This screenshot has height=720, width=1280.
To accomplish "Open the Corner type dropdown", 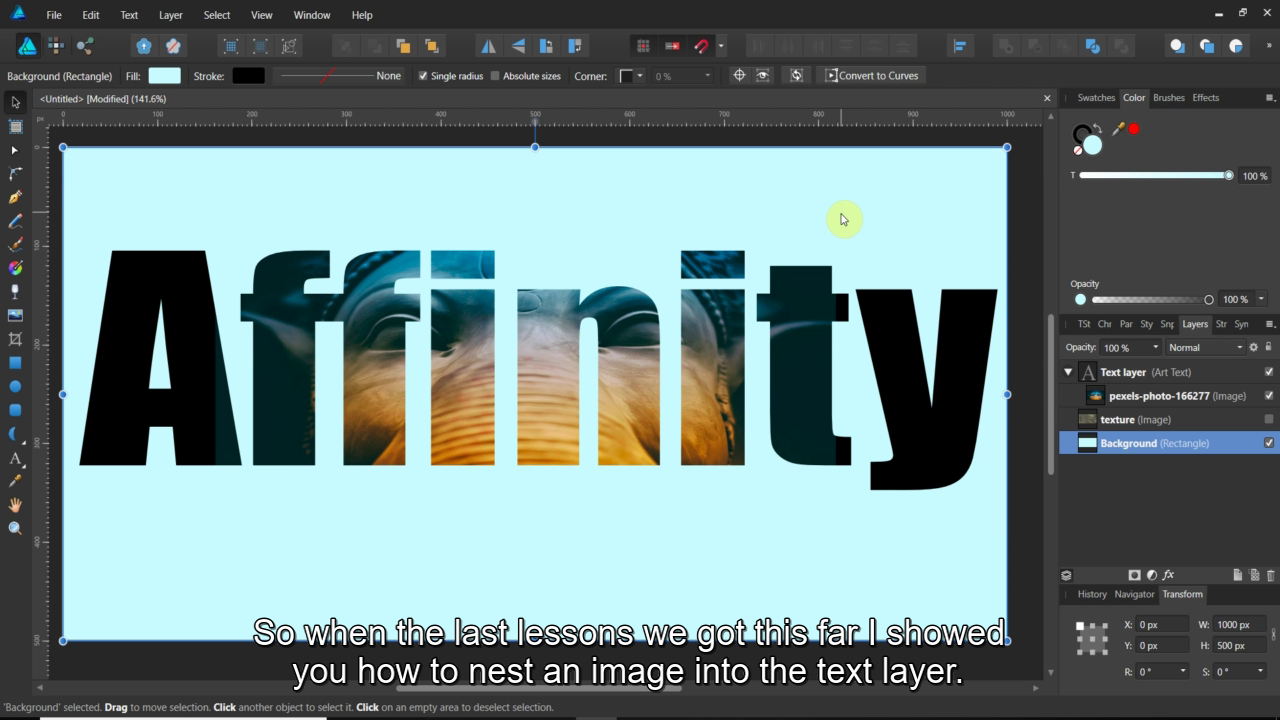I will tap(632, 76).
